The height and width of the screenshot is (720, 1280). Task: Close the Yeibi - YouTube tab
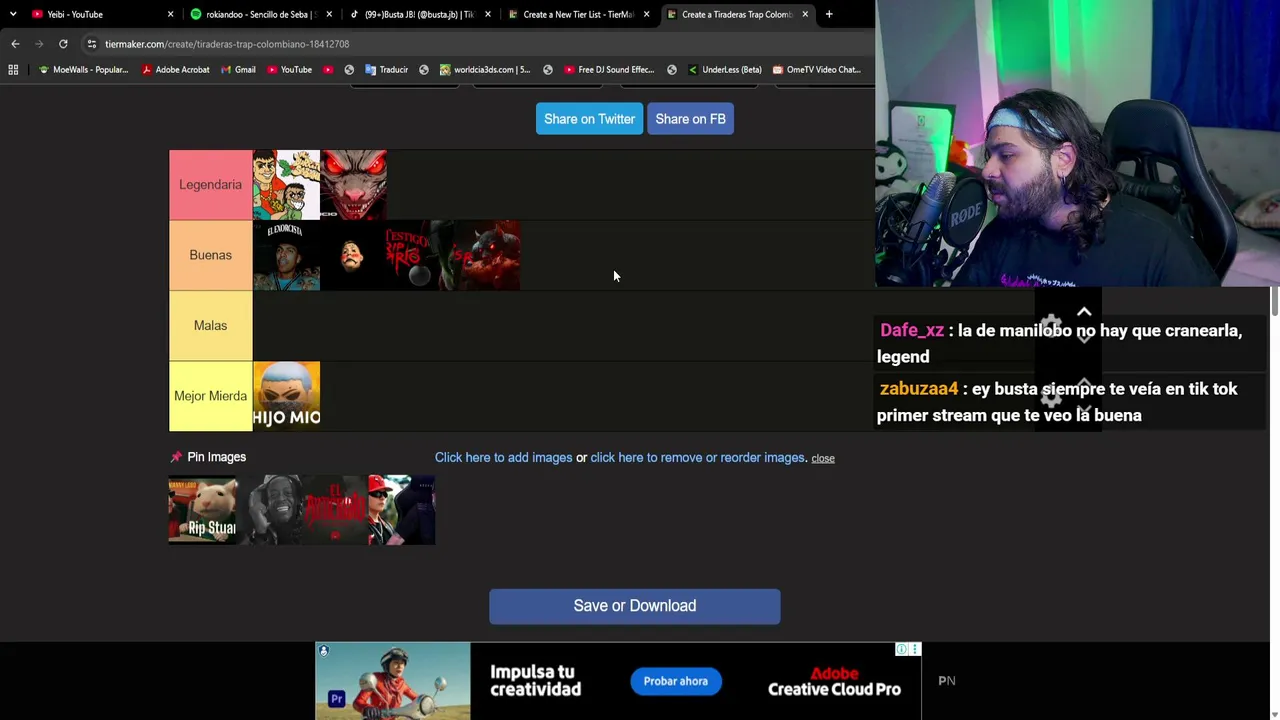coord(170,14)
